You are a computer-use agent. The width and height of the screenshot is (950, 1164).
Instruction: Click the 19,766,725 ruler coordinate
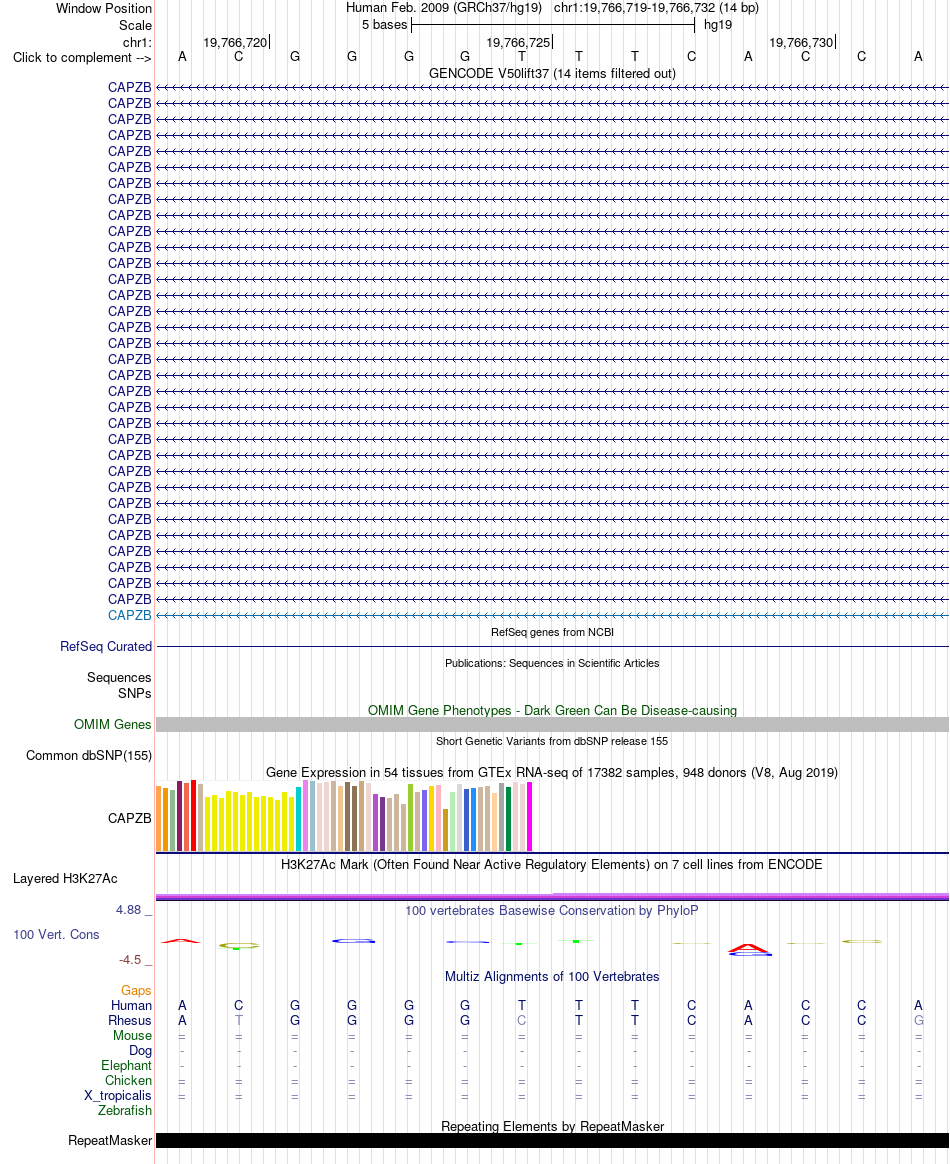pos(518,42)
